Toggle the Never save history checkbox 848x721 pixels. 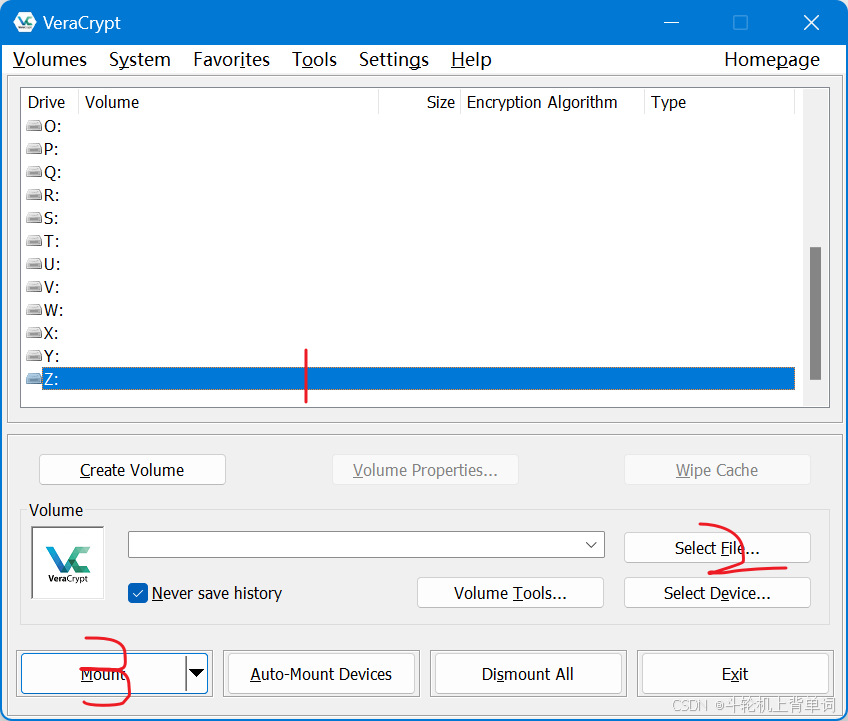pyautogui.click(x=138, y=593)
